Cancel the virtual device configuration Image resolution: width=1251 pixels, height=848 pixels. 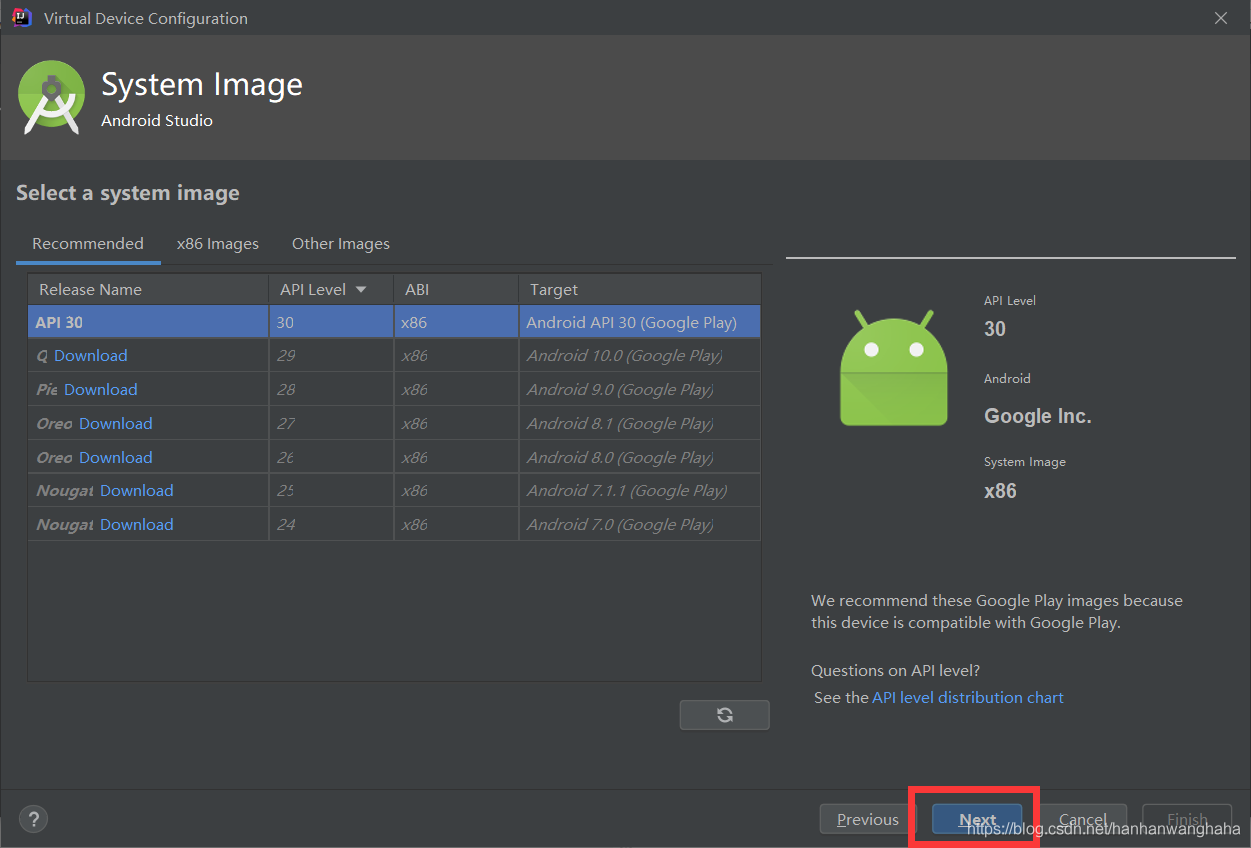click(1083, 818)
